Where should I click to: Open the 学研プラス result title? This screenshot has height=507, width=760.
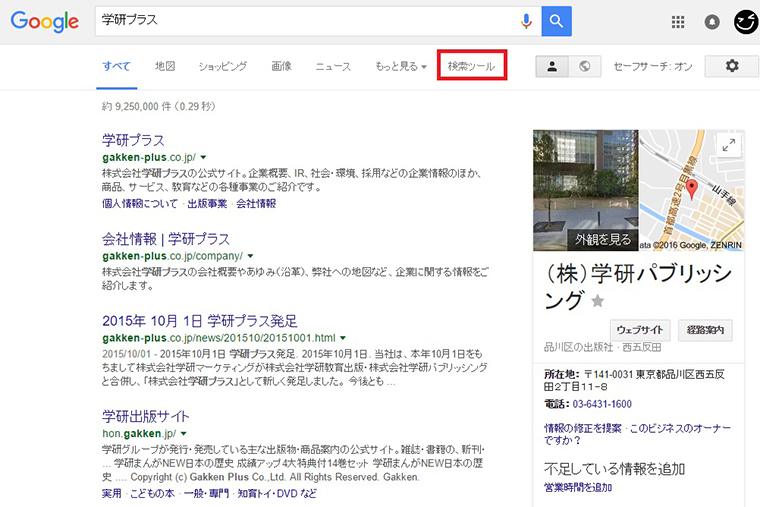(133, 141)
